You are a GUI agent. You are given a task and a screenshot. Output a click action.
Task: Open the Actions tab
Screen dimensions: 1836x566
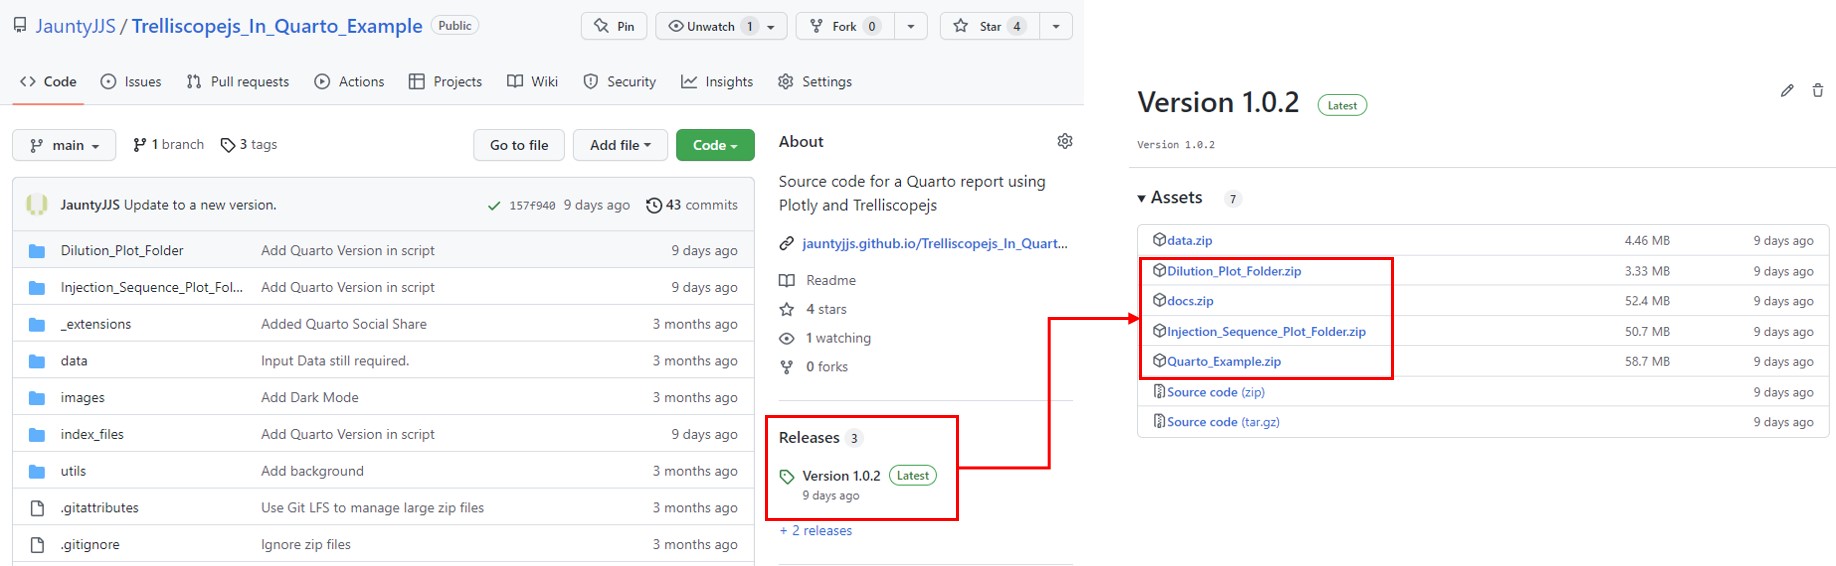349,82
